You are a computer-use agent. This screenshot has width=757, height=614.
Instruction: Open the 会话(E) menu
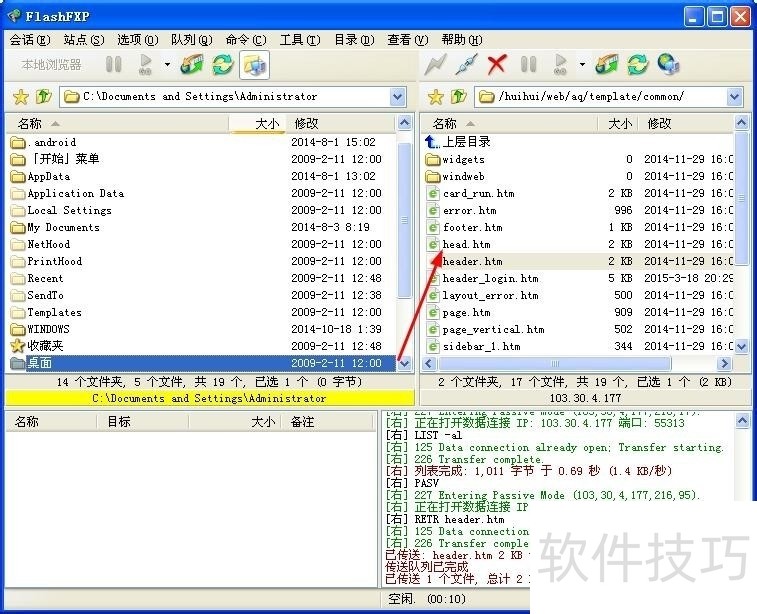coord(29,40)
